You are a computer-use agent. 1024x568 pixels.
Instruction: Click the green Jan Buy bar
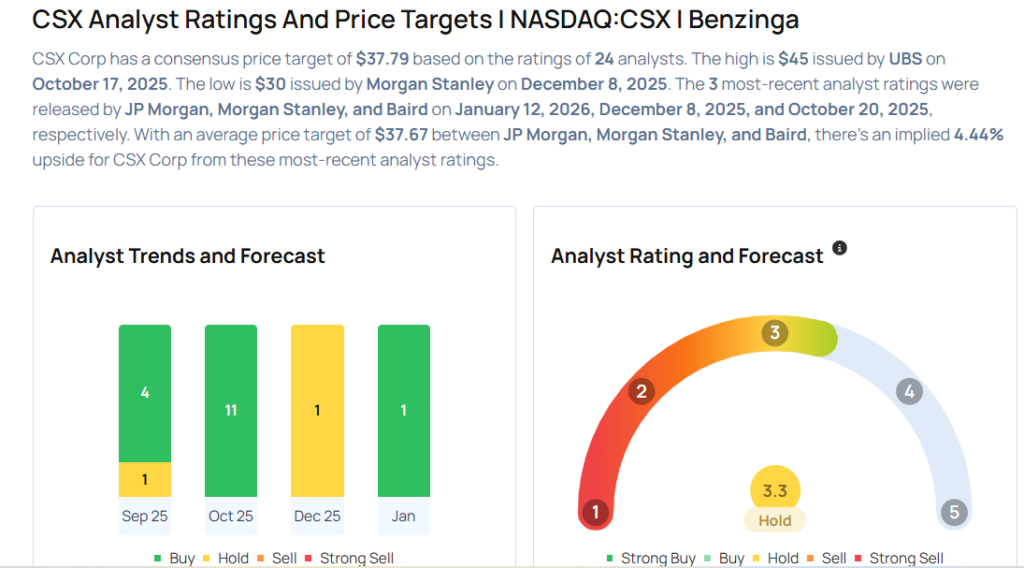(x=404, y=410)
